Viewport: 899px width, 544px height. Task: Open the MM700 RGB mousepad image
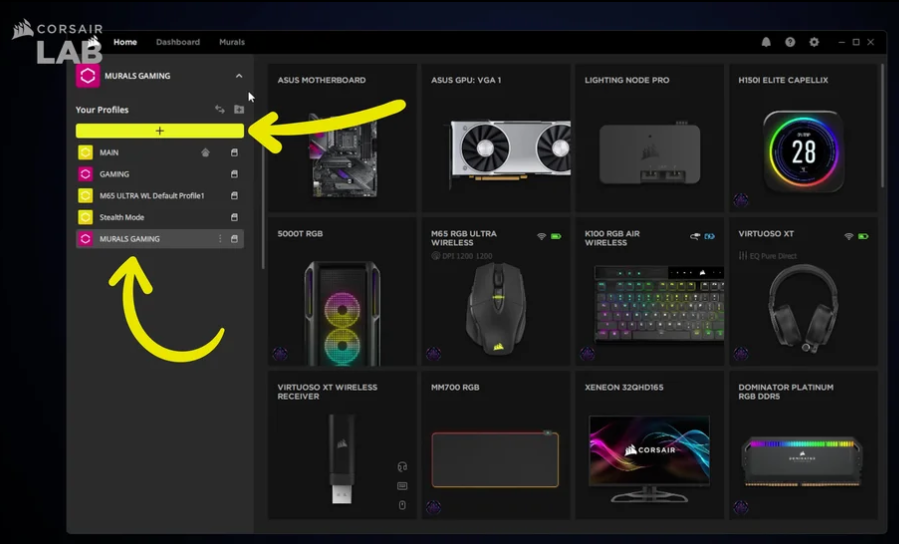point(495,460)
